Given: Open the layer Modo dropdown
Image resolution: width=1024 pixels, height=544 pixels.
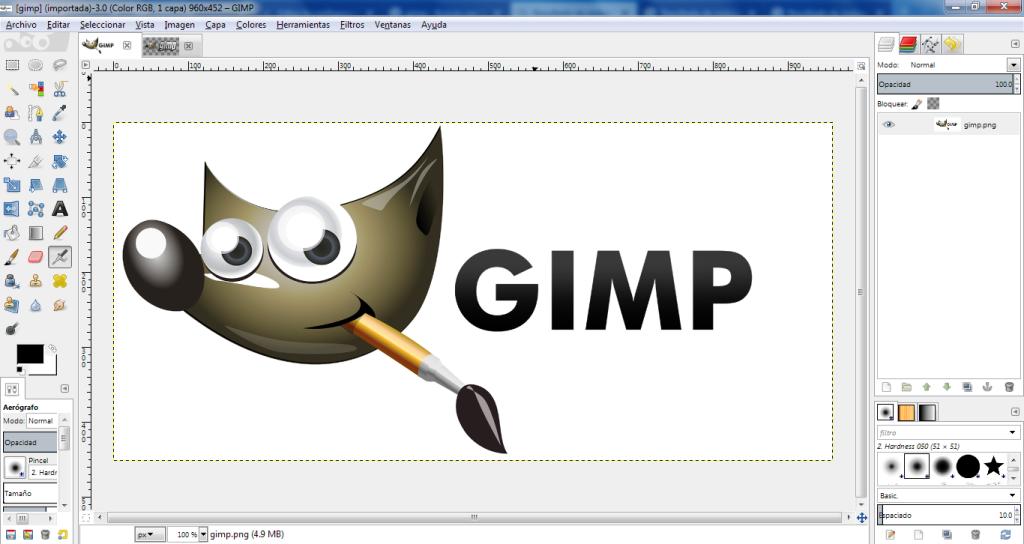Looking at the screenshot, I should (1014, 65).
